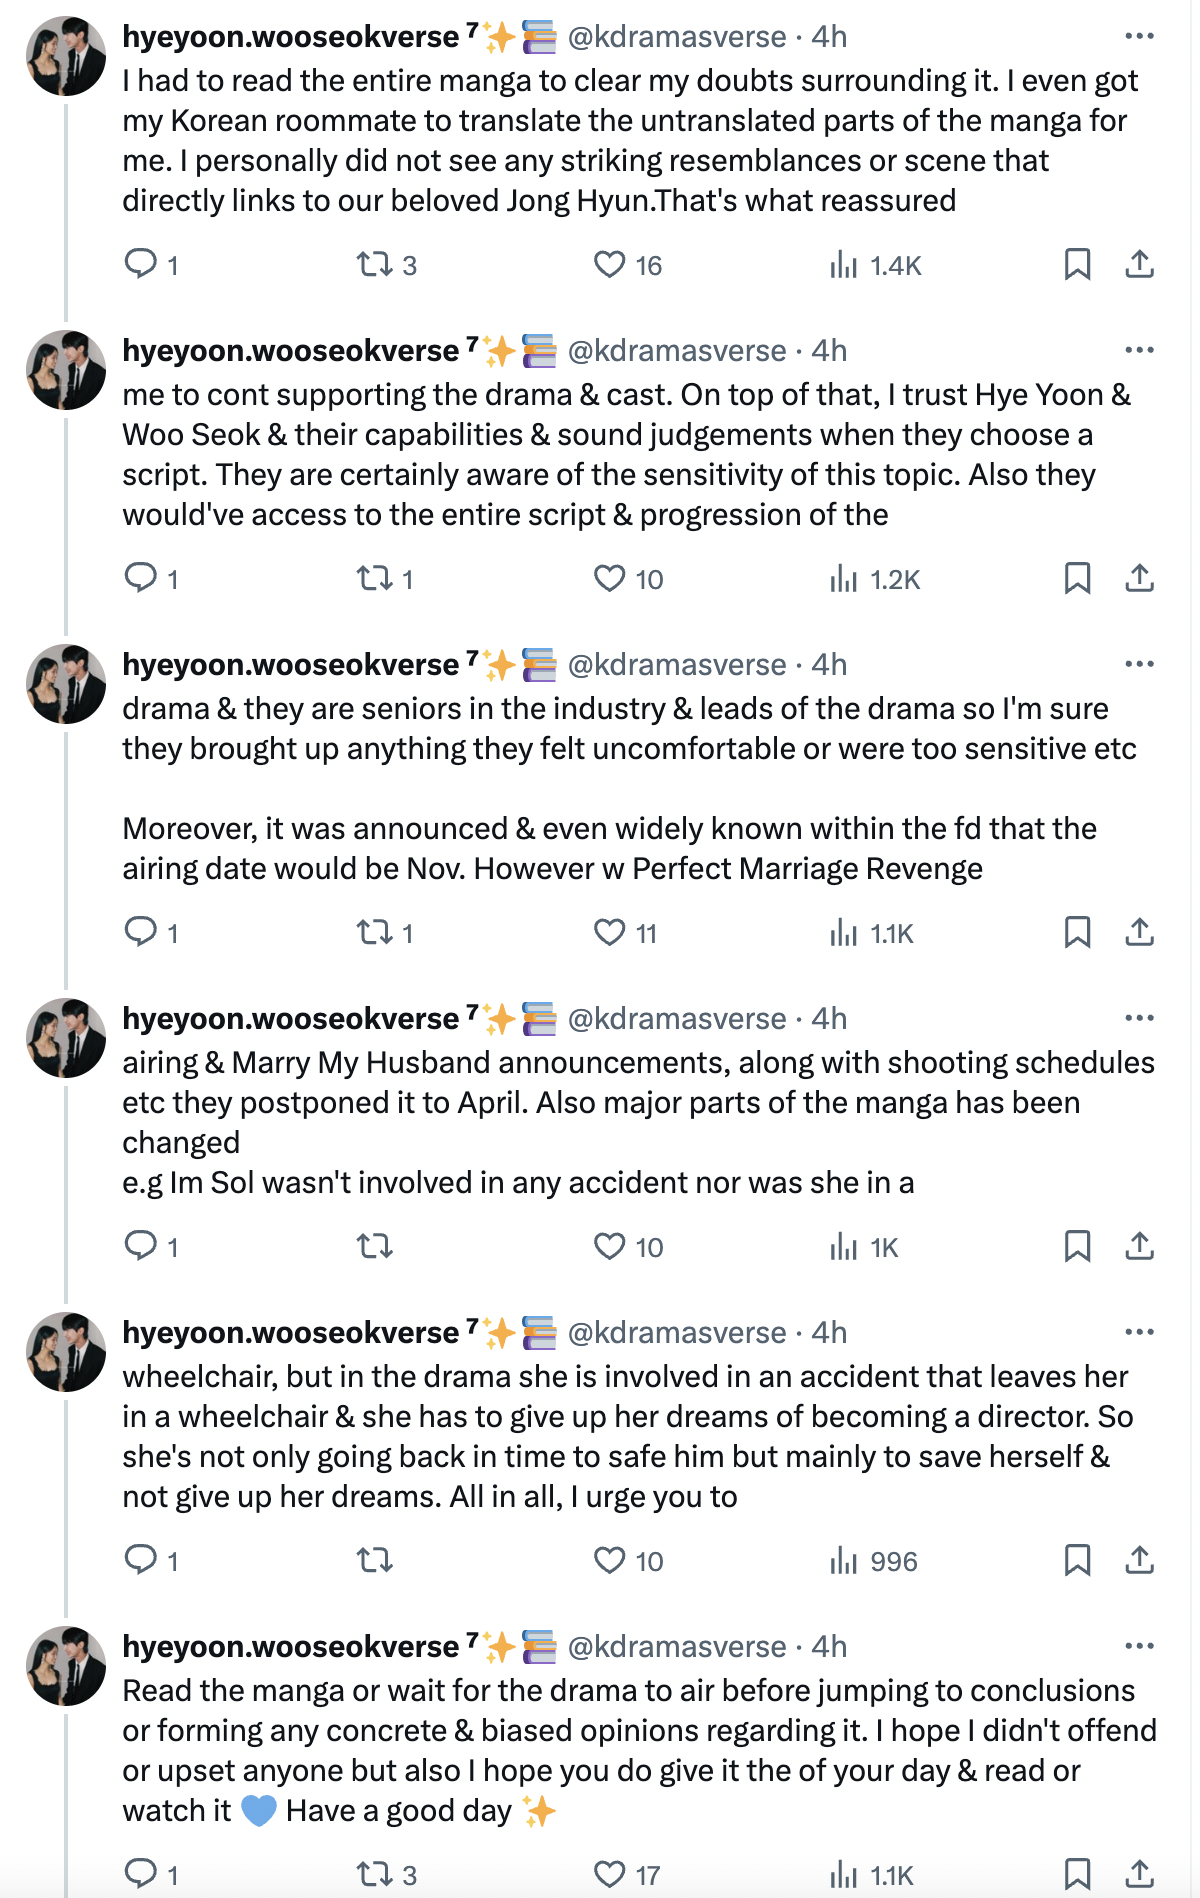This screenshot has height=1898, width=1200.
Task: Open hyeyoon.wooseokverse profile name on wheelchair tweet
Action: click(x=290, y=1332)
